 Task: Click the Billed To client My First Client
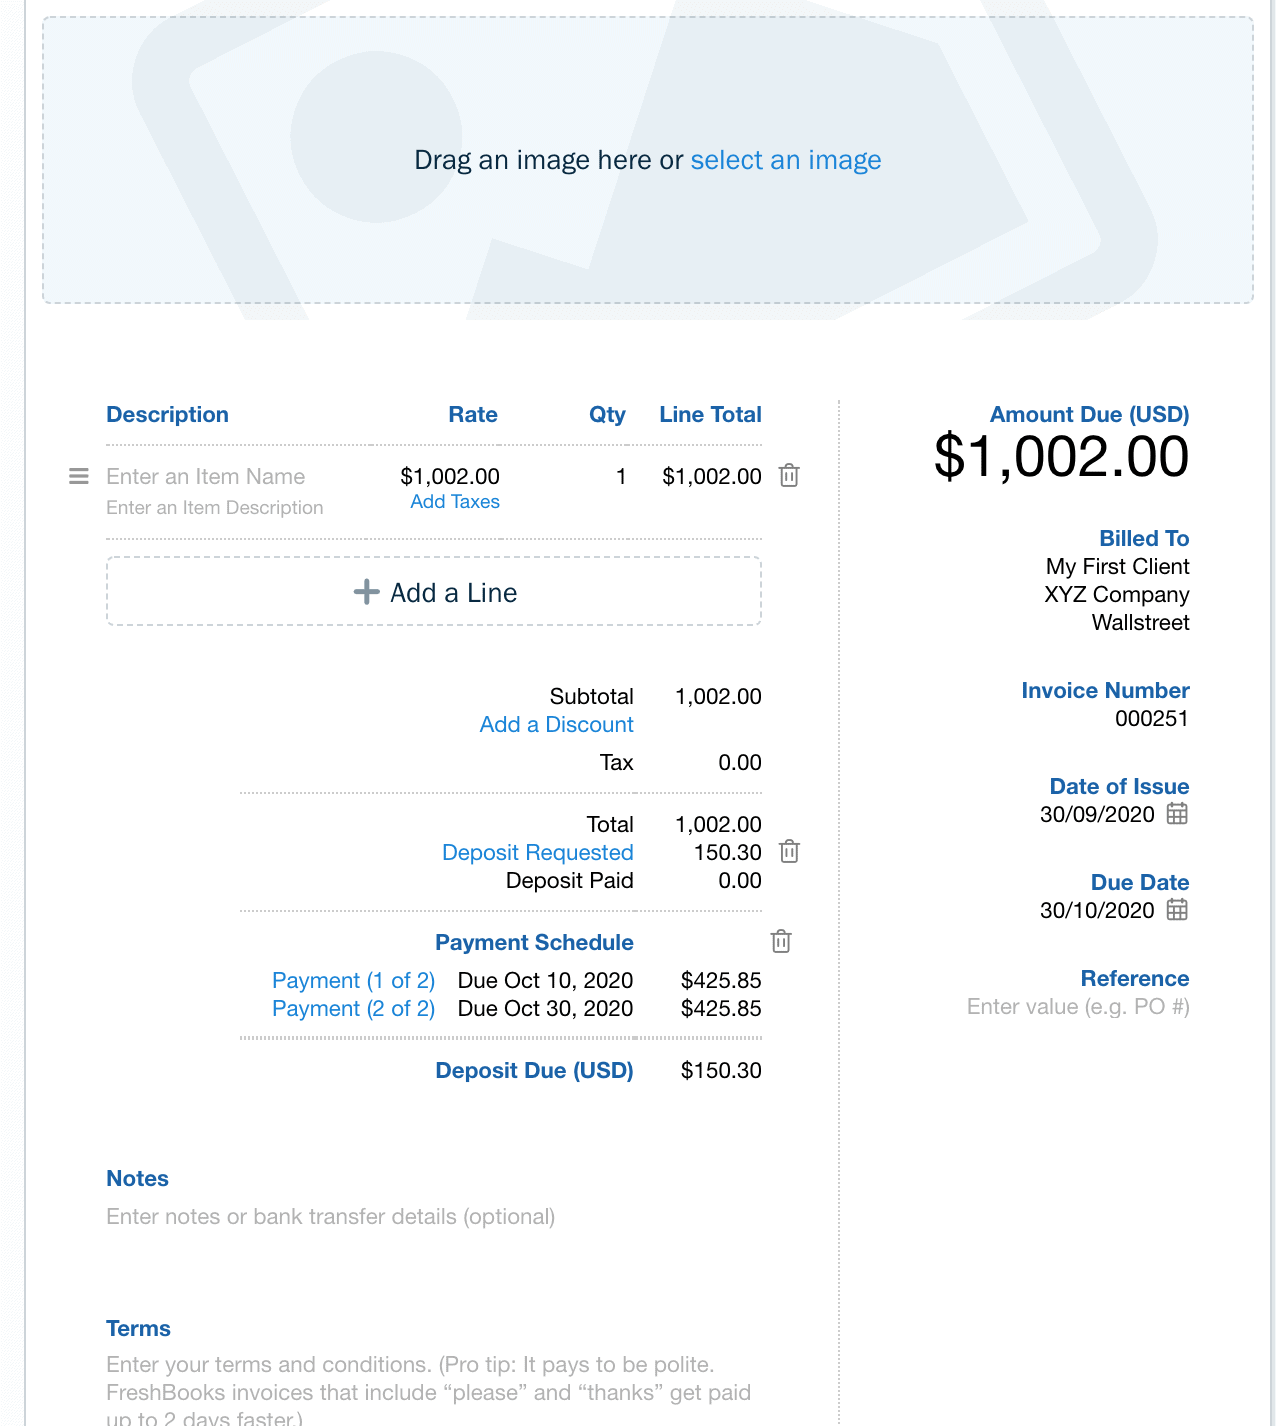1118,567
